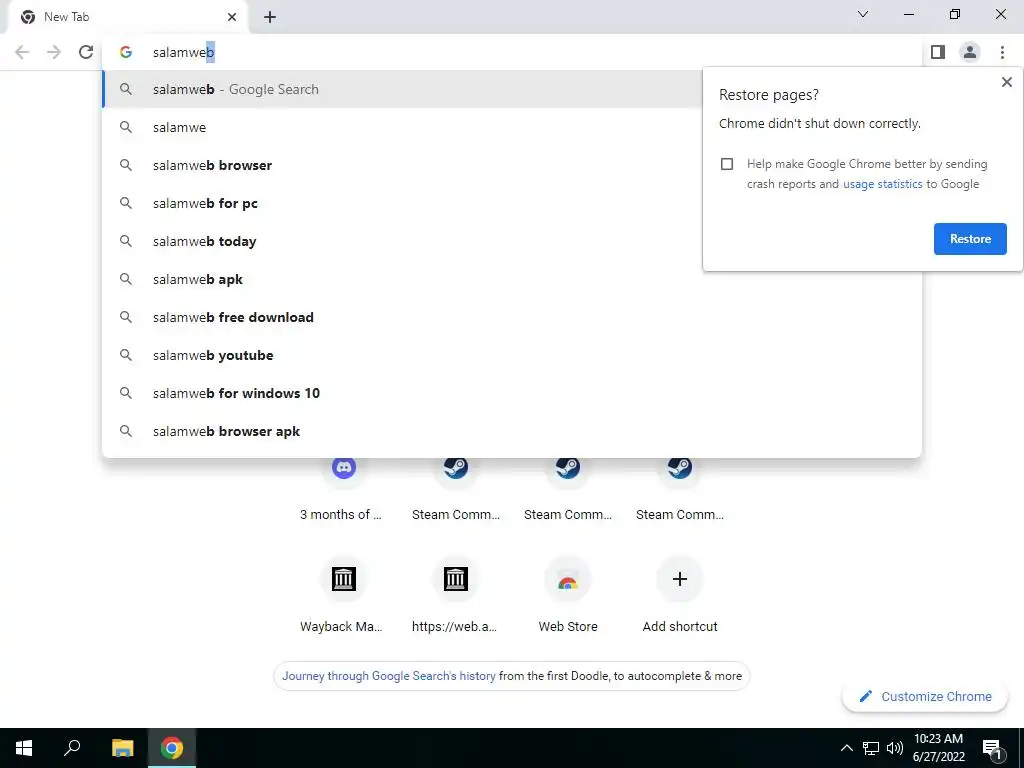The height and width of the screenshot is (768, 1024).
Task: Open the tab search chevron
Action: tap(863, 14)
